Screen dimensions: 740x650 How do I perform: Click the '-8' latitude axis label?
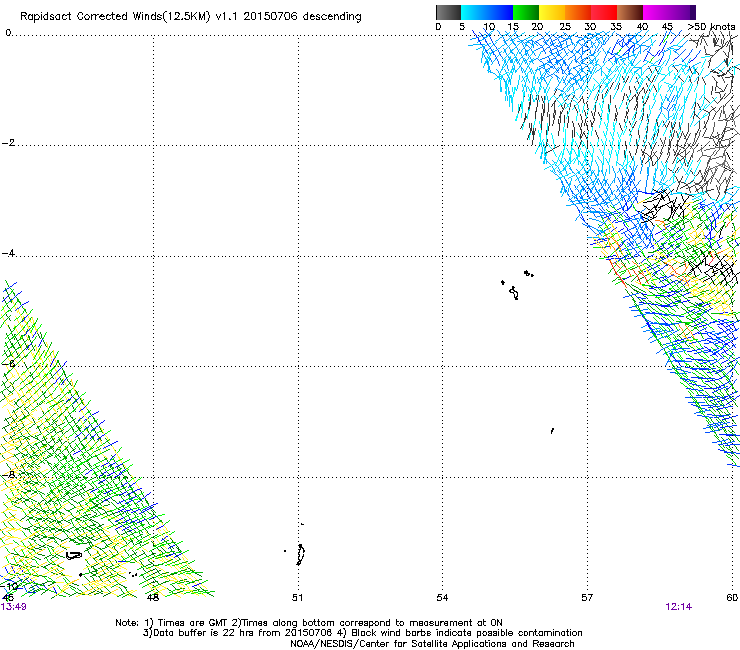(8, 475)
